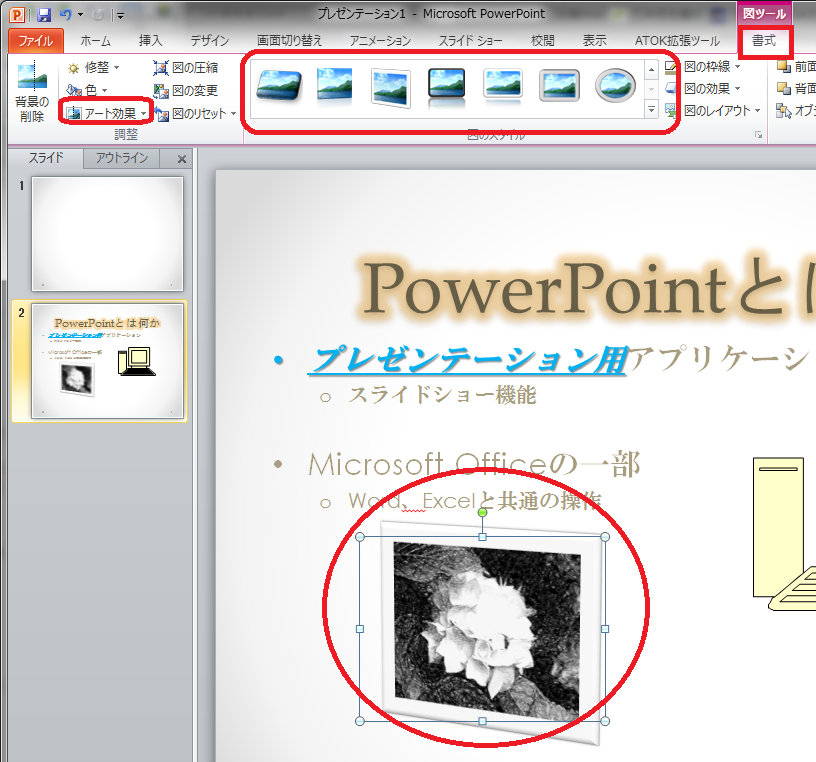Image resolution: width=816 pixels, height=762 pixels.
Task: Click the slide title starting with PowerPointと
Action: [589, 288]
